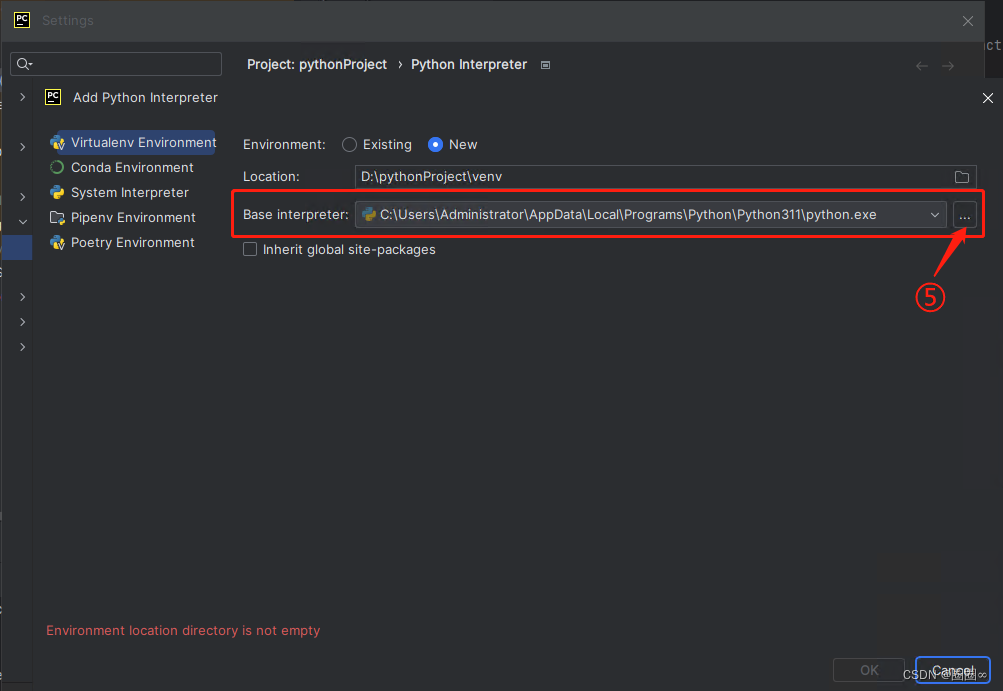
Task: Choose the Existing environment radio button
Action: click(x=349, y=145)
